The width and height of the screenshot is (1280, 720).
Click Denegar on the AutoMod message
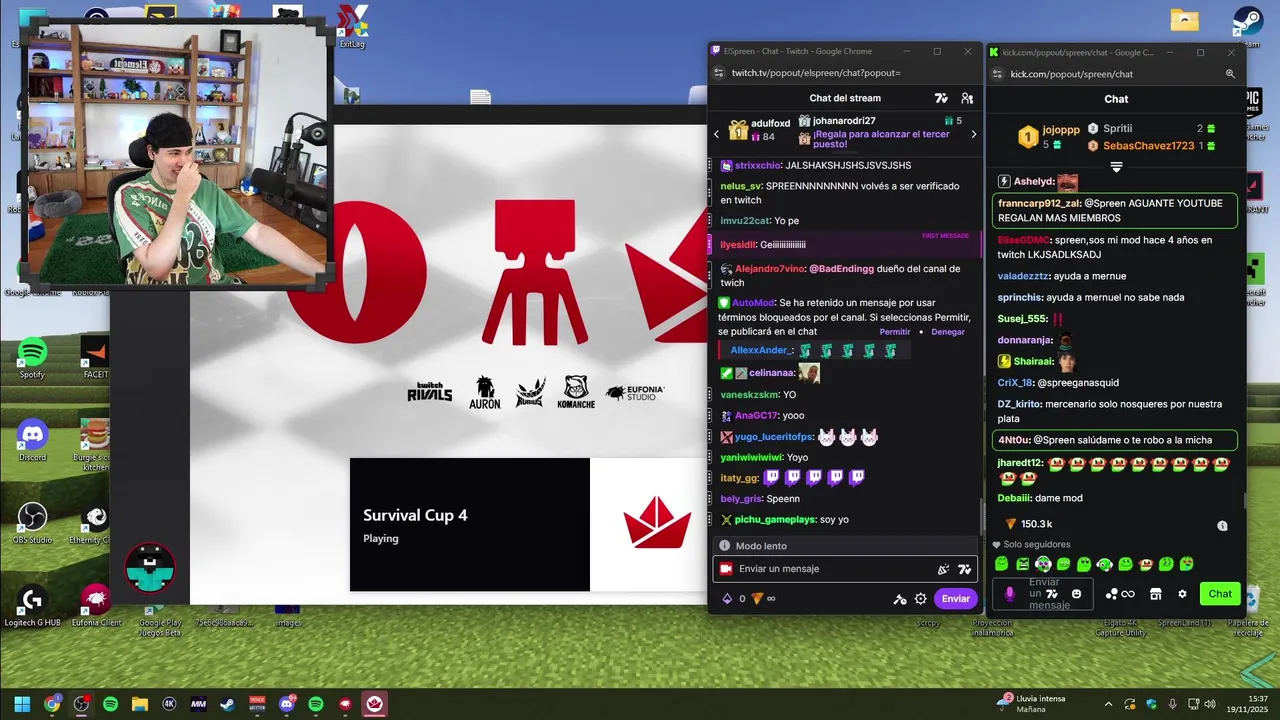tap(948, 331)
